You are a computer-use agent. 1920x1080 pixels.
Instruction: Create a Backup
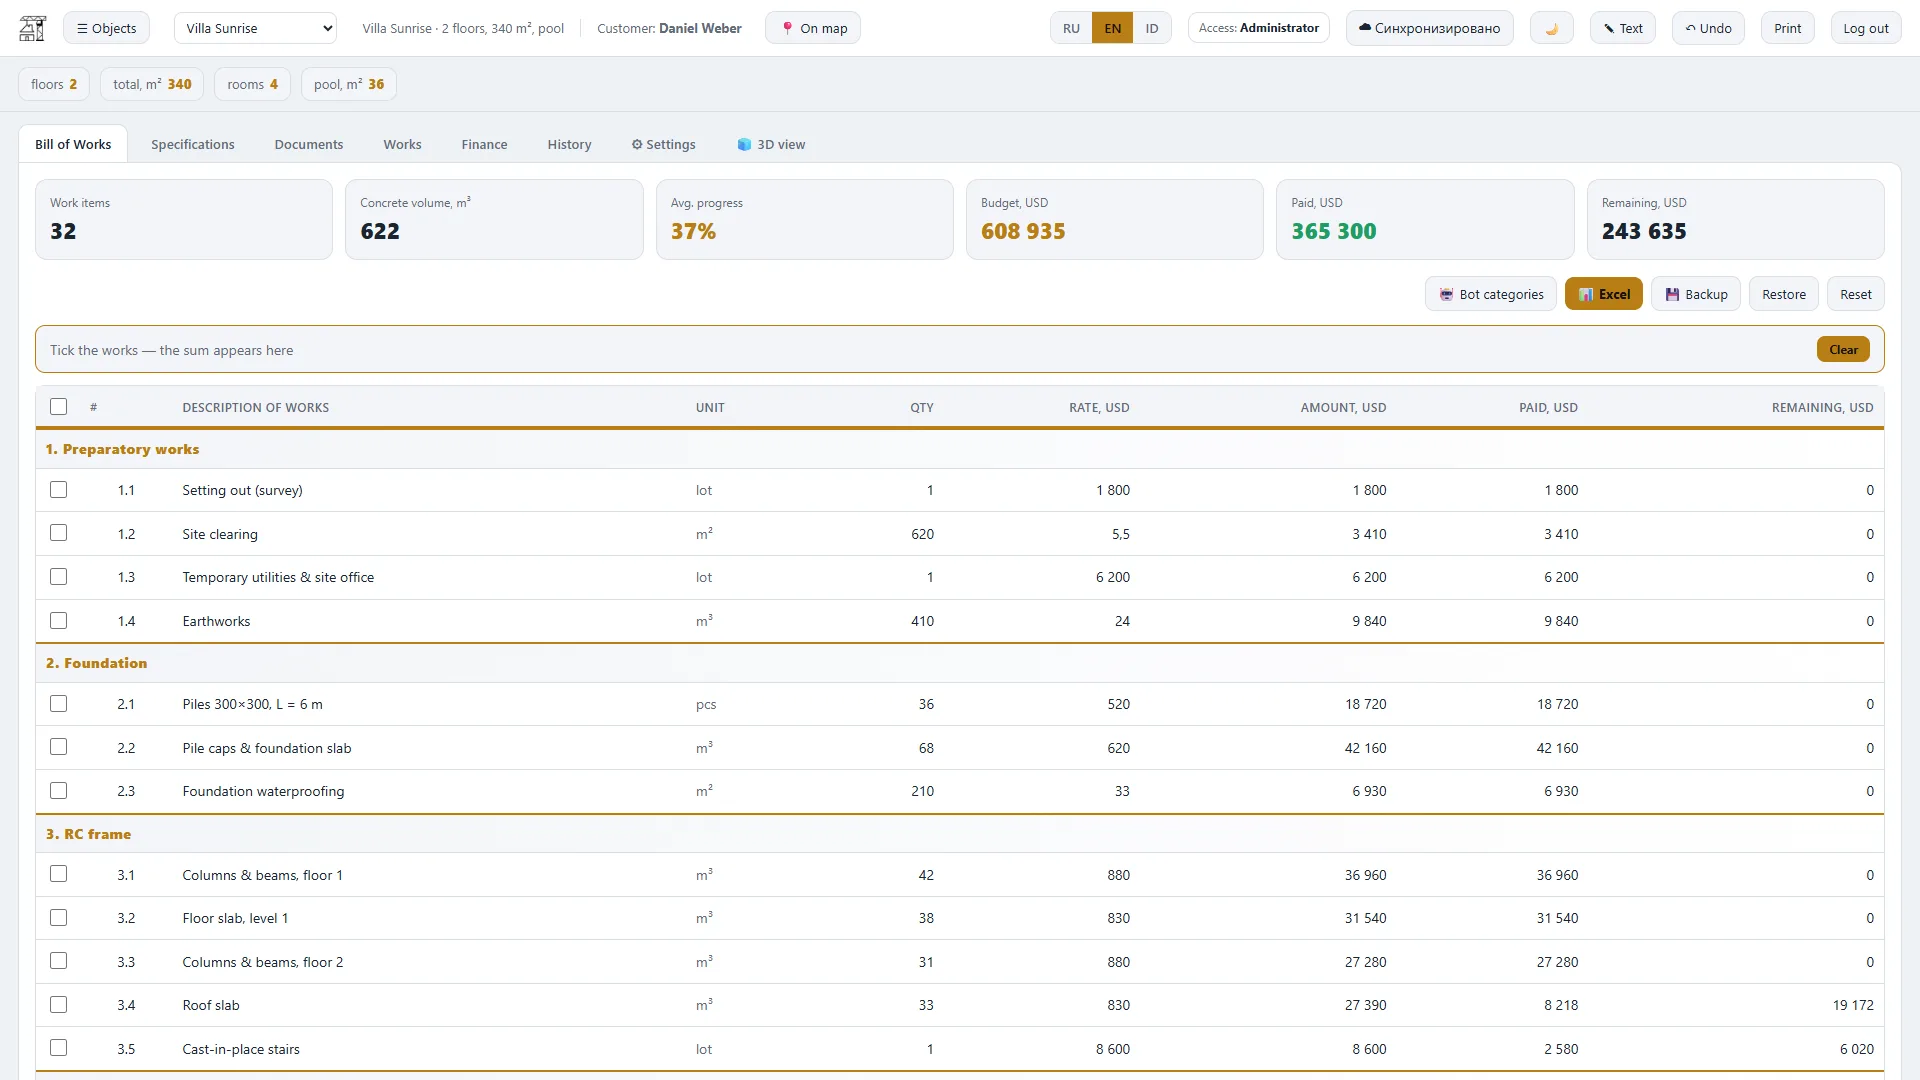(1695, 294)
